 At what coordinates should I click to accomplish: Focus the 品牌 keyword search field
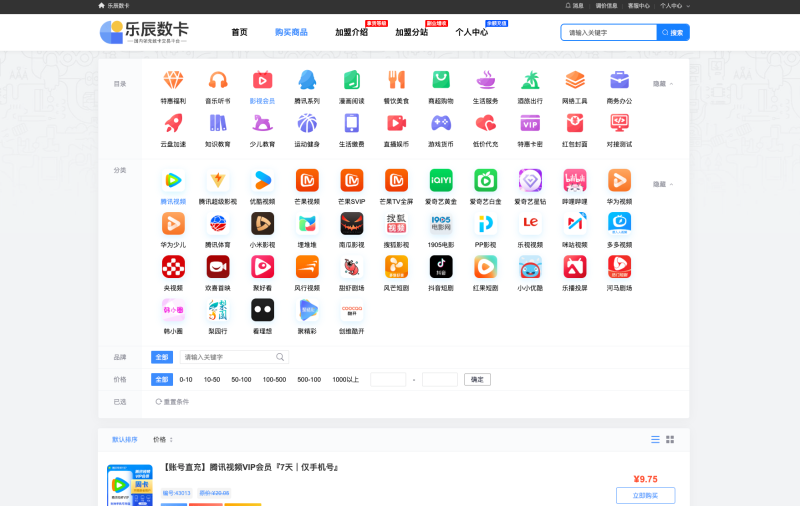[x=234, y=357]
